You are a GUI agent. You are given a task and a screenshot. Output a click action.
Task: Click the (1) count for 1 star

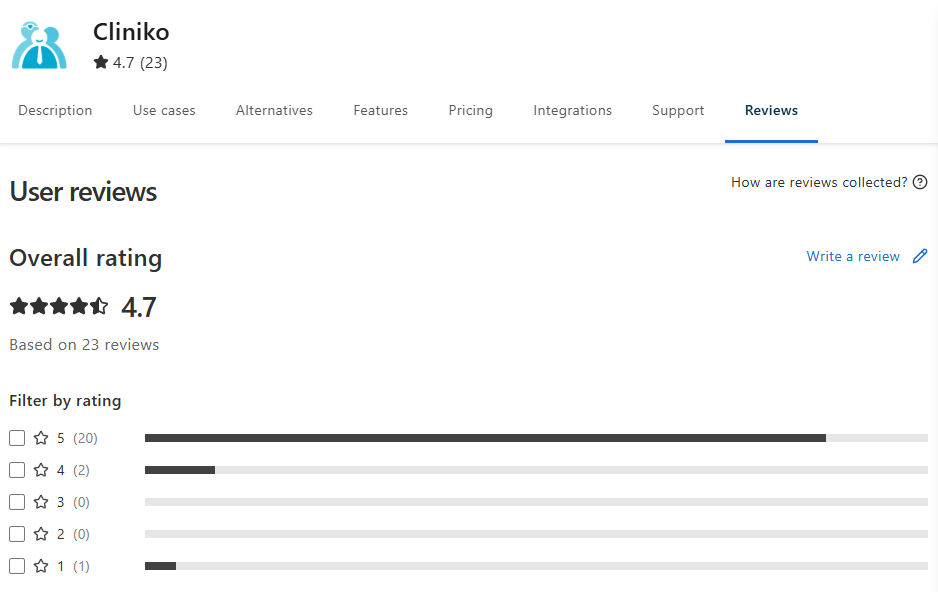pyautogui.click(x=81, y=566)
